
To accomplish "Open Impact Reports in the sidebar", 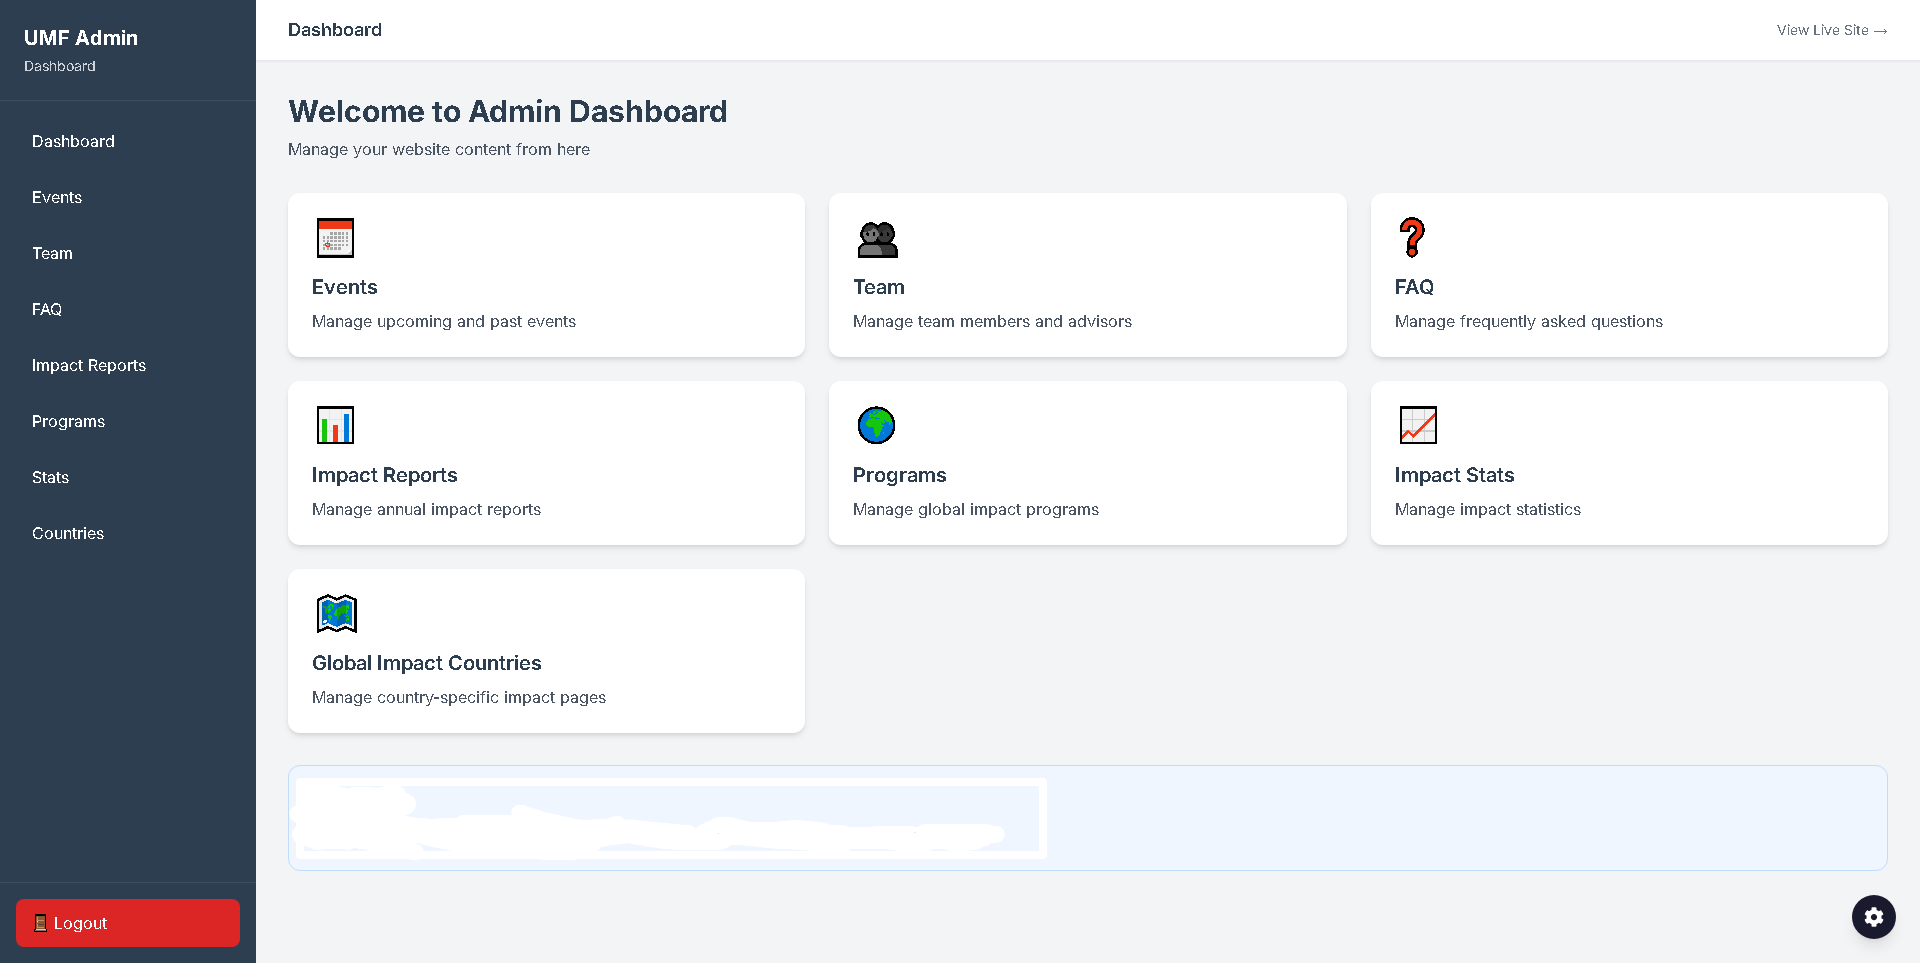I will (89, 365).
